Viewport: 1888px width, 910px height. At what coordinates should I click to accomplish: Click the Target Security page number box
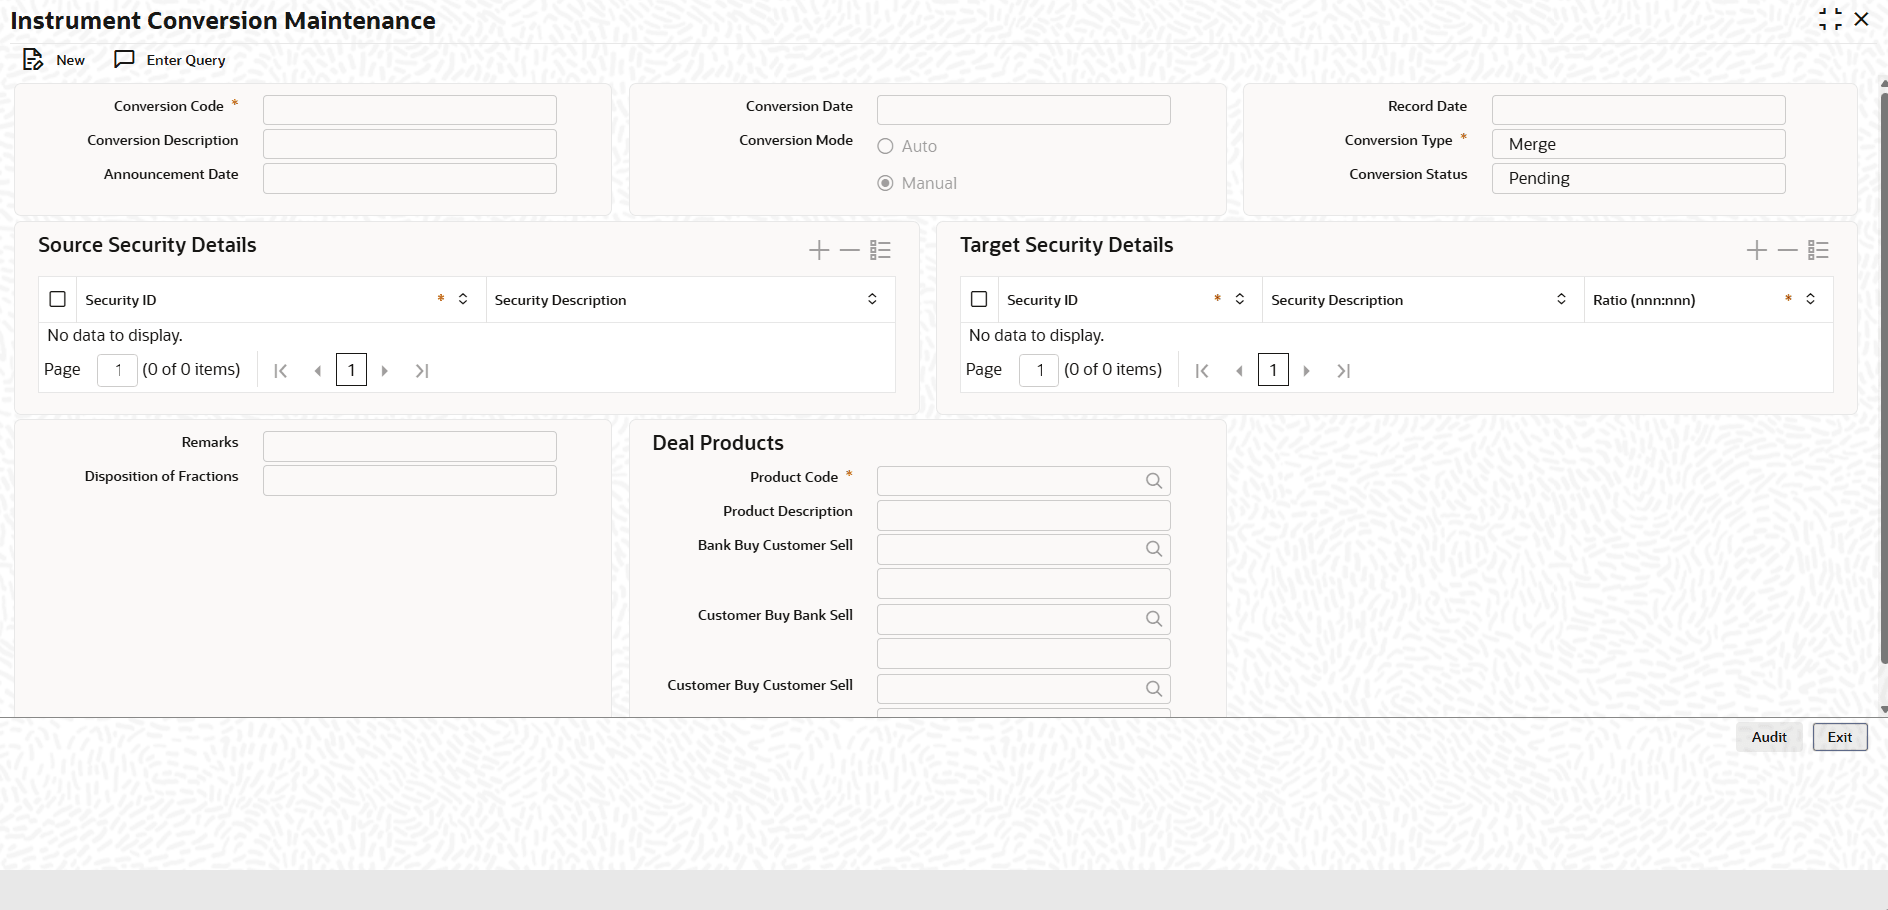(1040, 370)
